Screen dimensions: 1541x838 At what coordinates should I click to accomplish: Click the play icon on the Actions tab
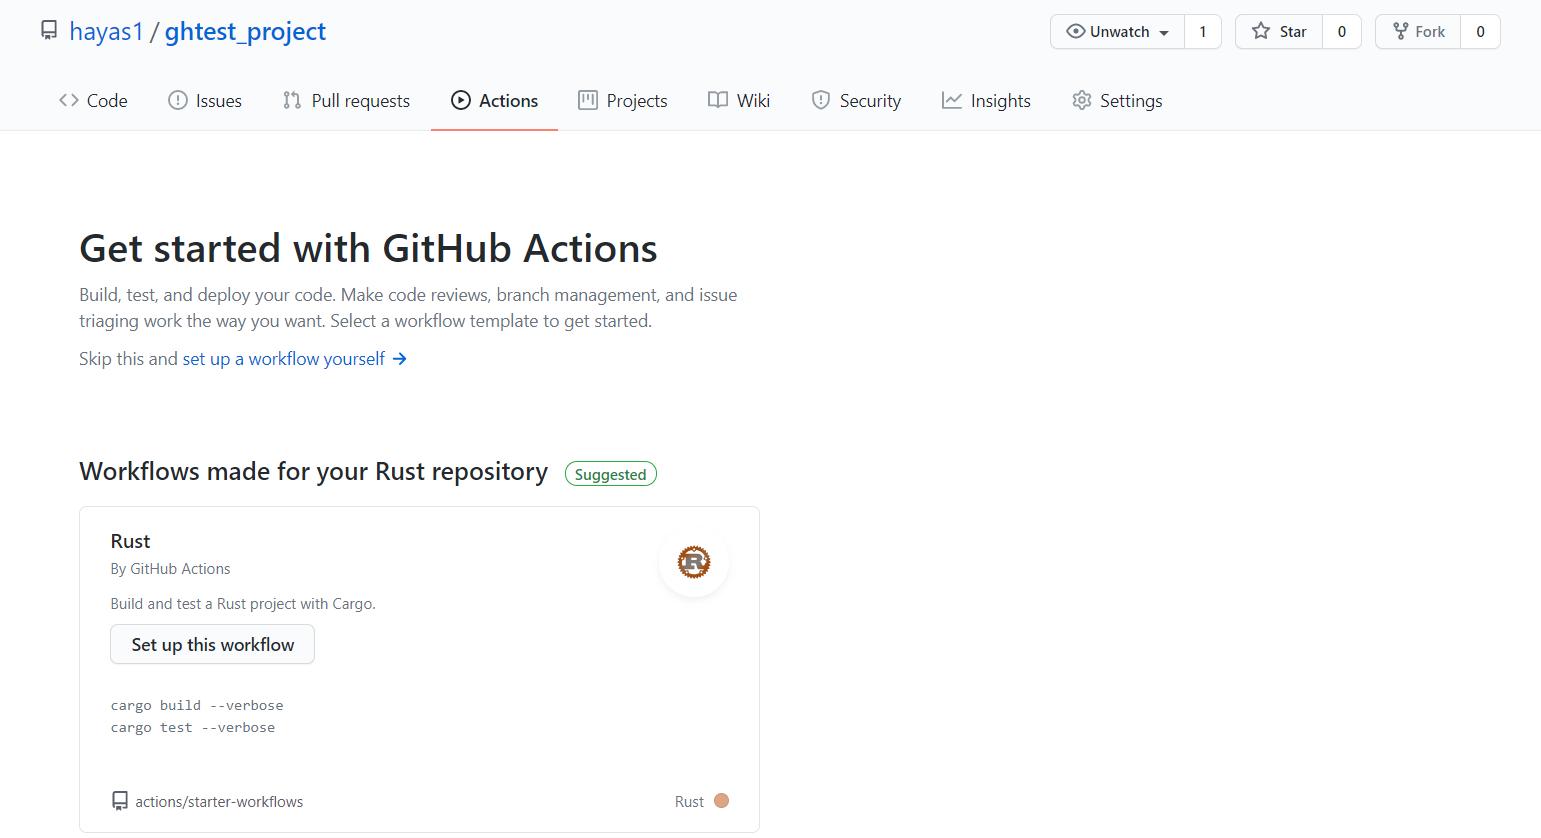461,100
